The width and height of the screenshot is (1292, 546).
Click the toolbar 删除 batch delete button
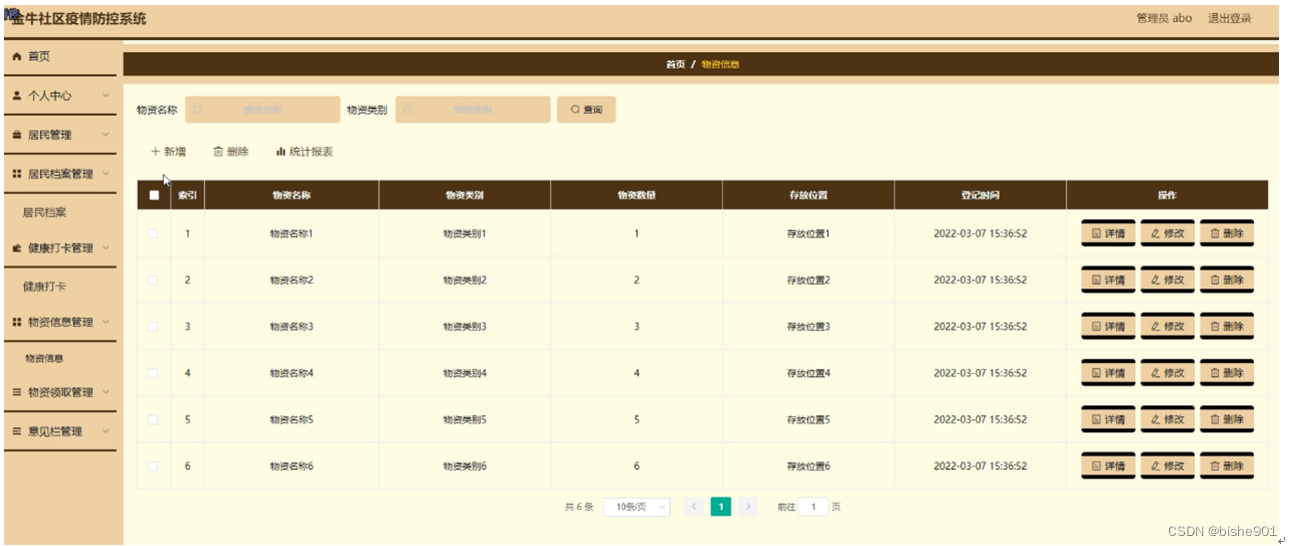[231, 152]
